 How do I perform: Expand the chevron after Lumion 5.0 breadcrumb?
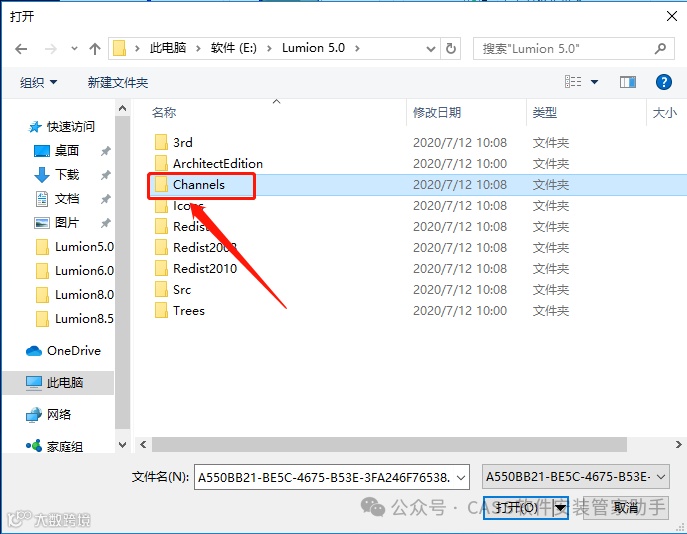357,48
